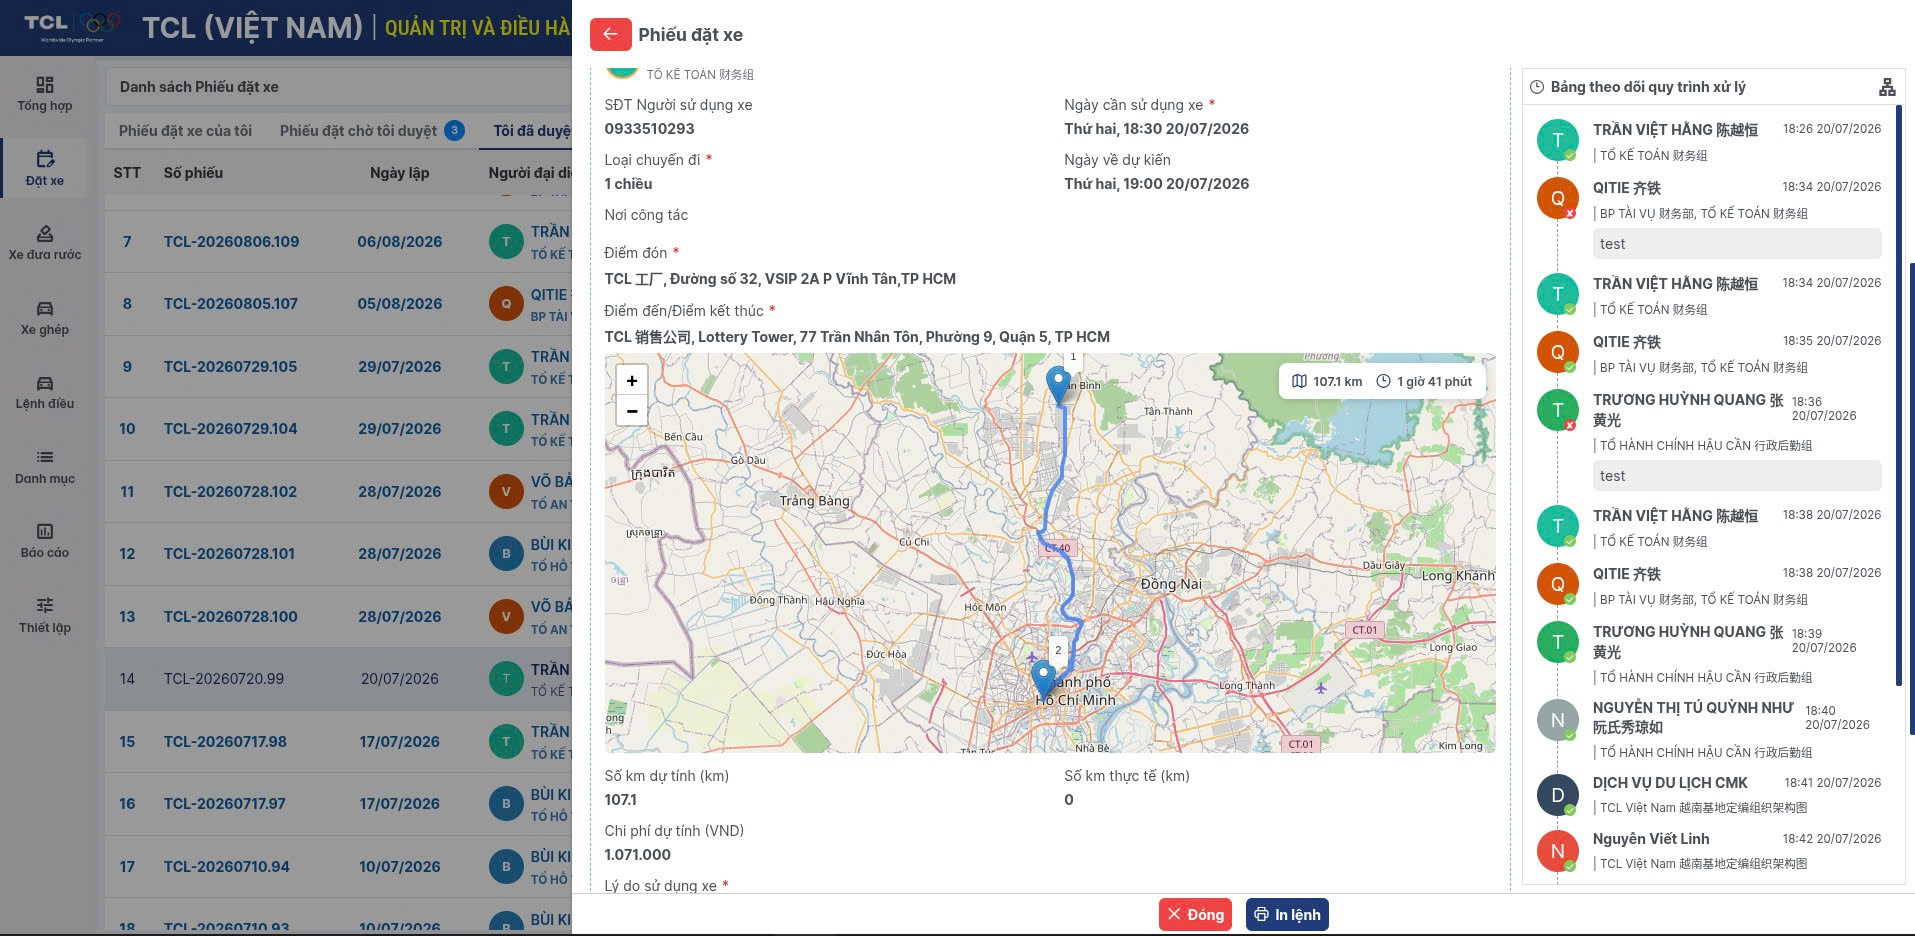Viewport: 1915px width, 936px height.
Task: Click the STT column header
Action: coord(127,173)
